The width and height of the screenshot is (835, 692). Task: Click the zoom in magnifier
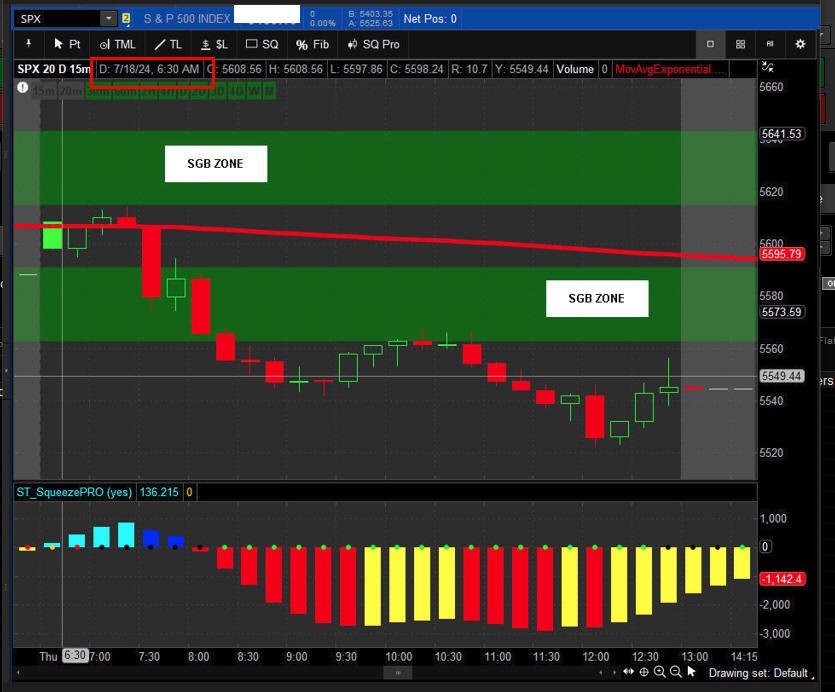(x=660, y=672)
